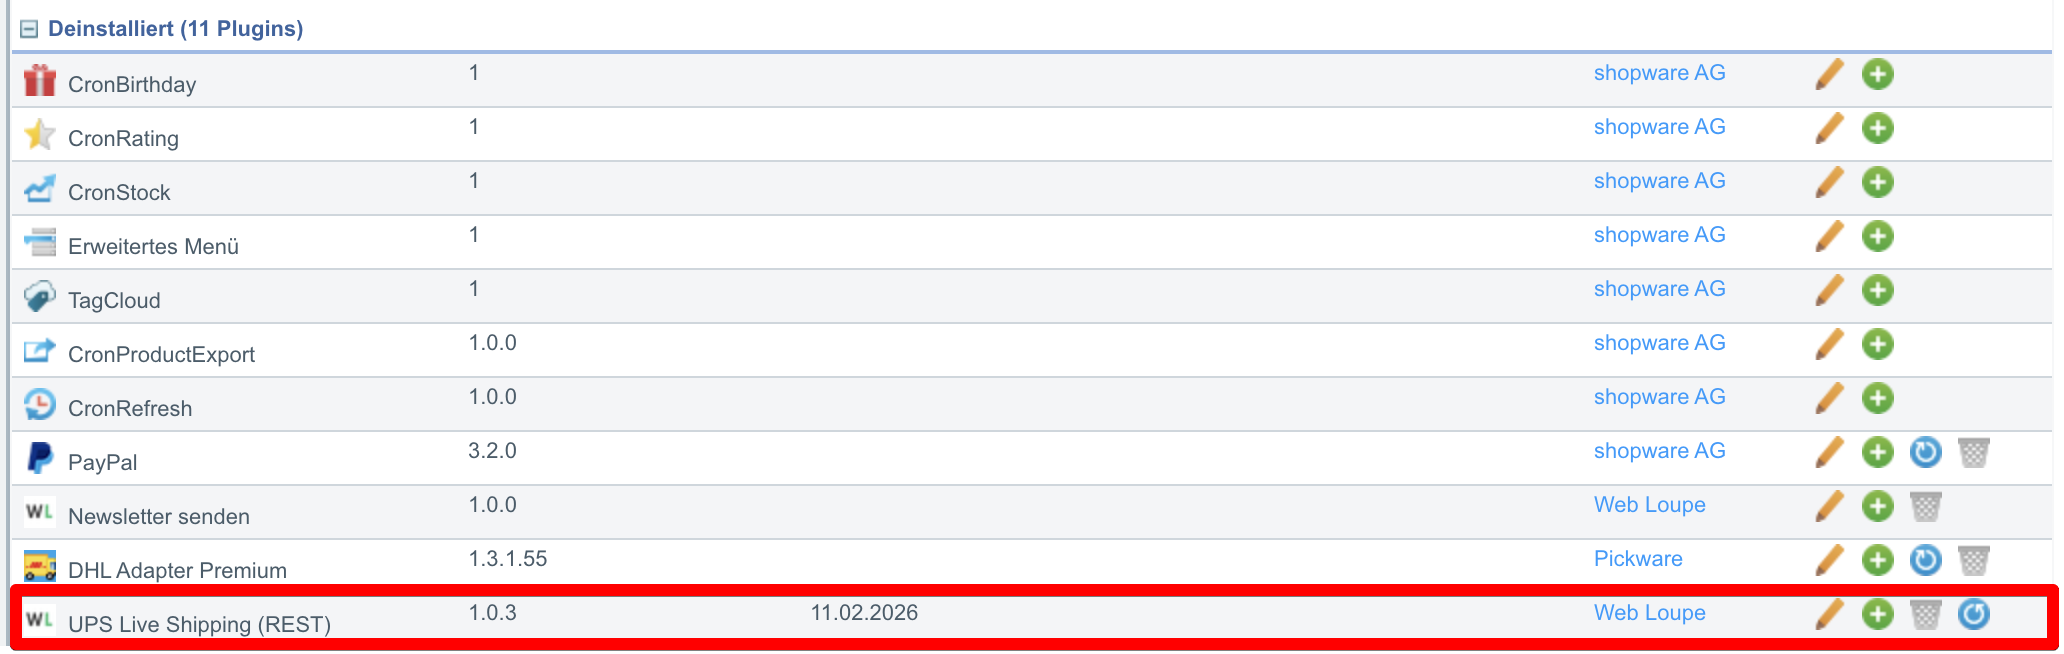
Task: Update UPS Live Shipping via blue arrow icon
Action: 1973,614
